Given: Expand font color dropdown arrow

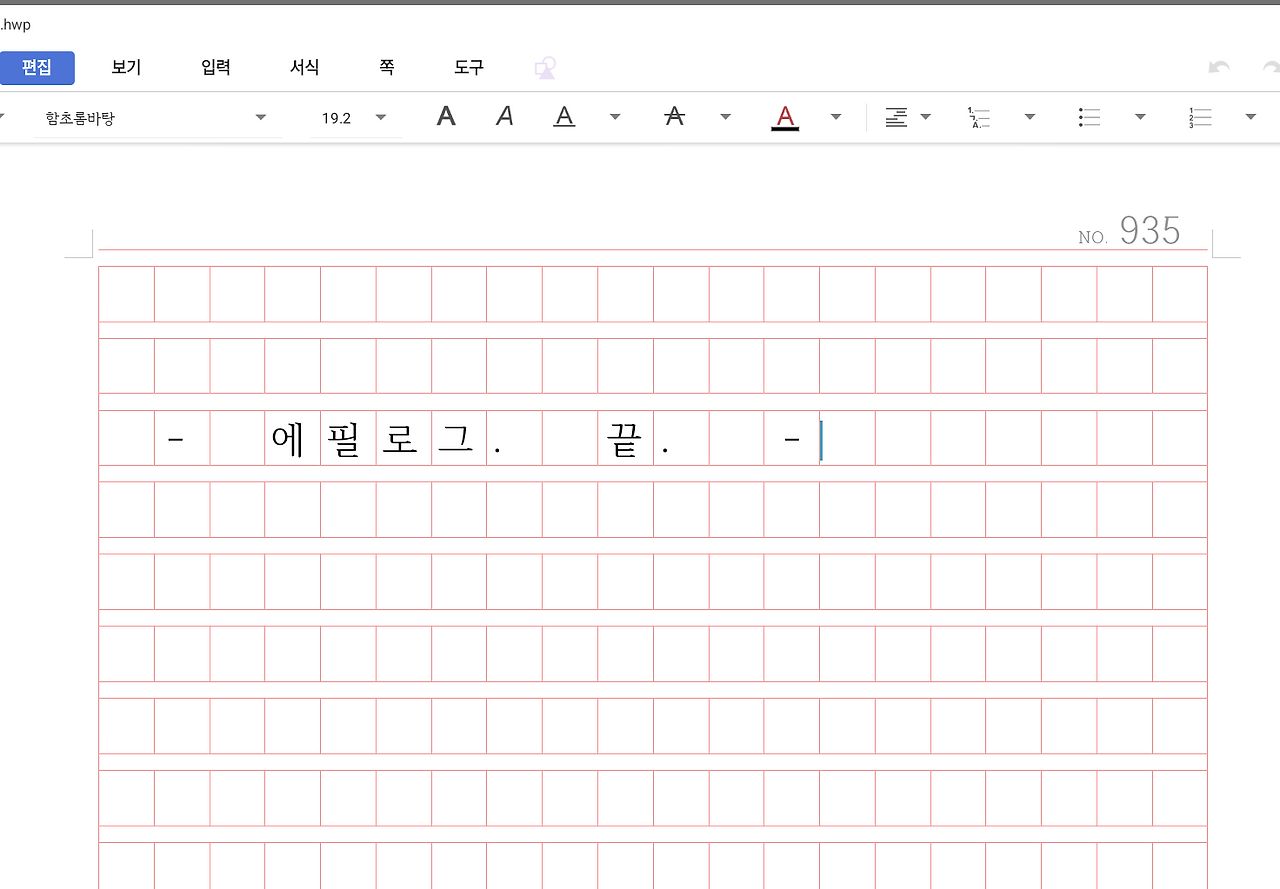Looking at the screenshot, I should tap(836, 117).
